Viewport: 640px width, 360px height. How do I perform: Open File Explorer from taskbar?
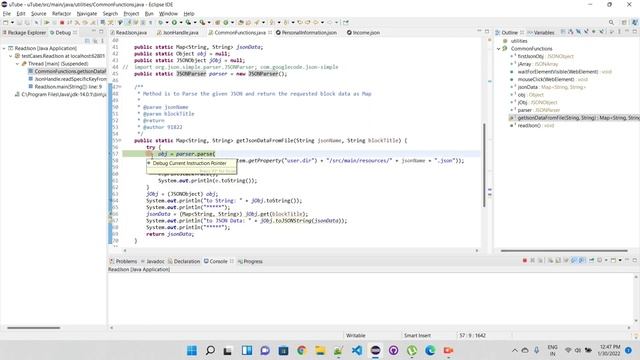320,350
